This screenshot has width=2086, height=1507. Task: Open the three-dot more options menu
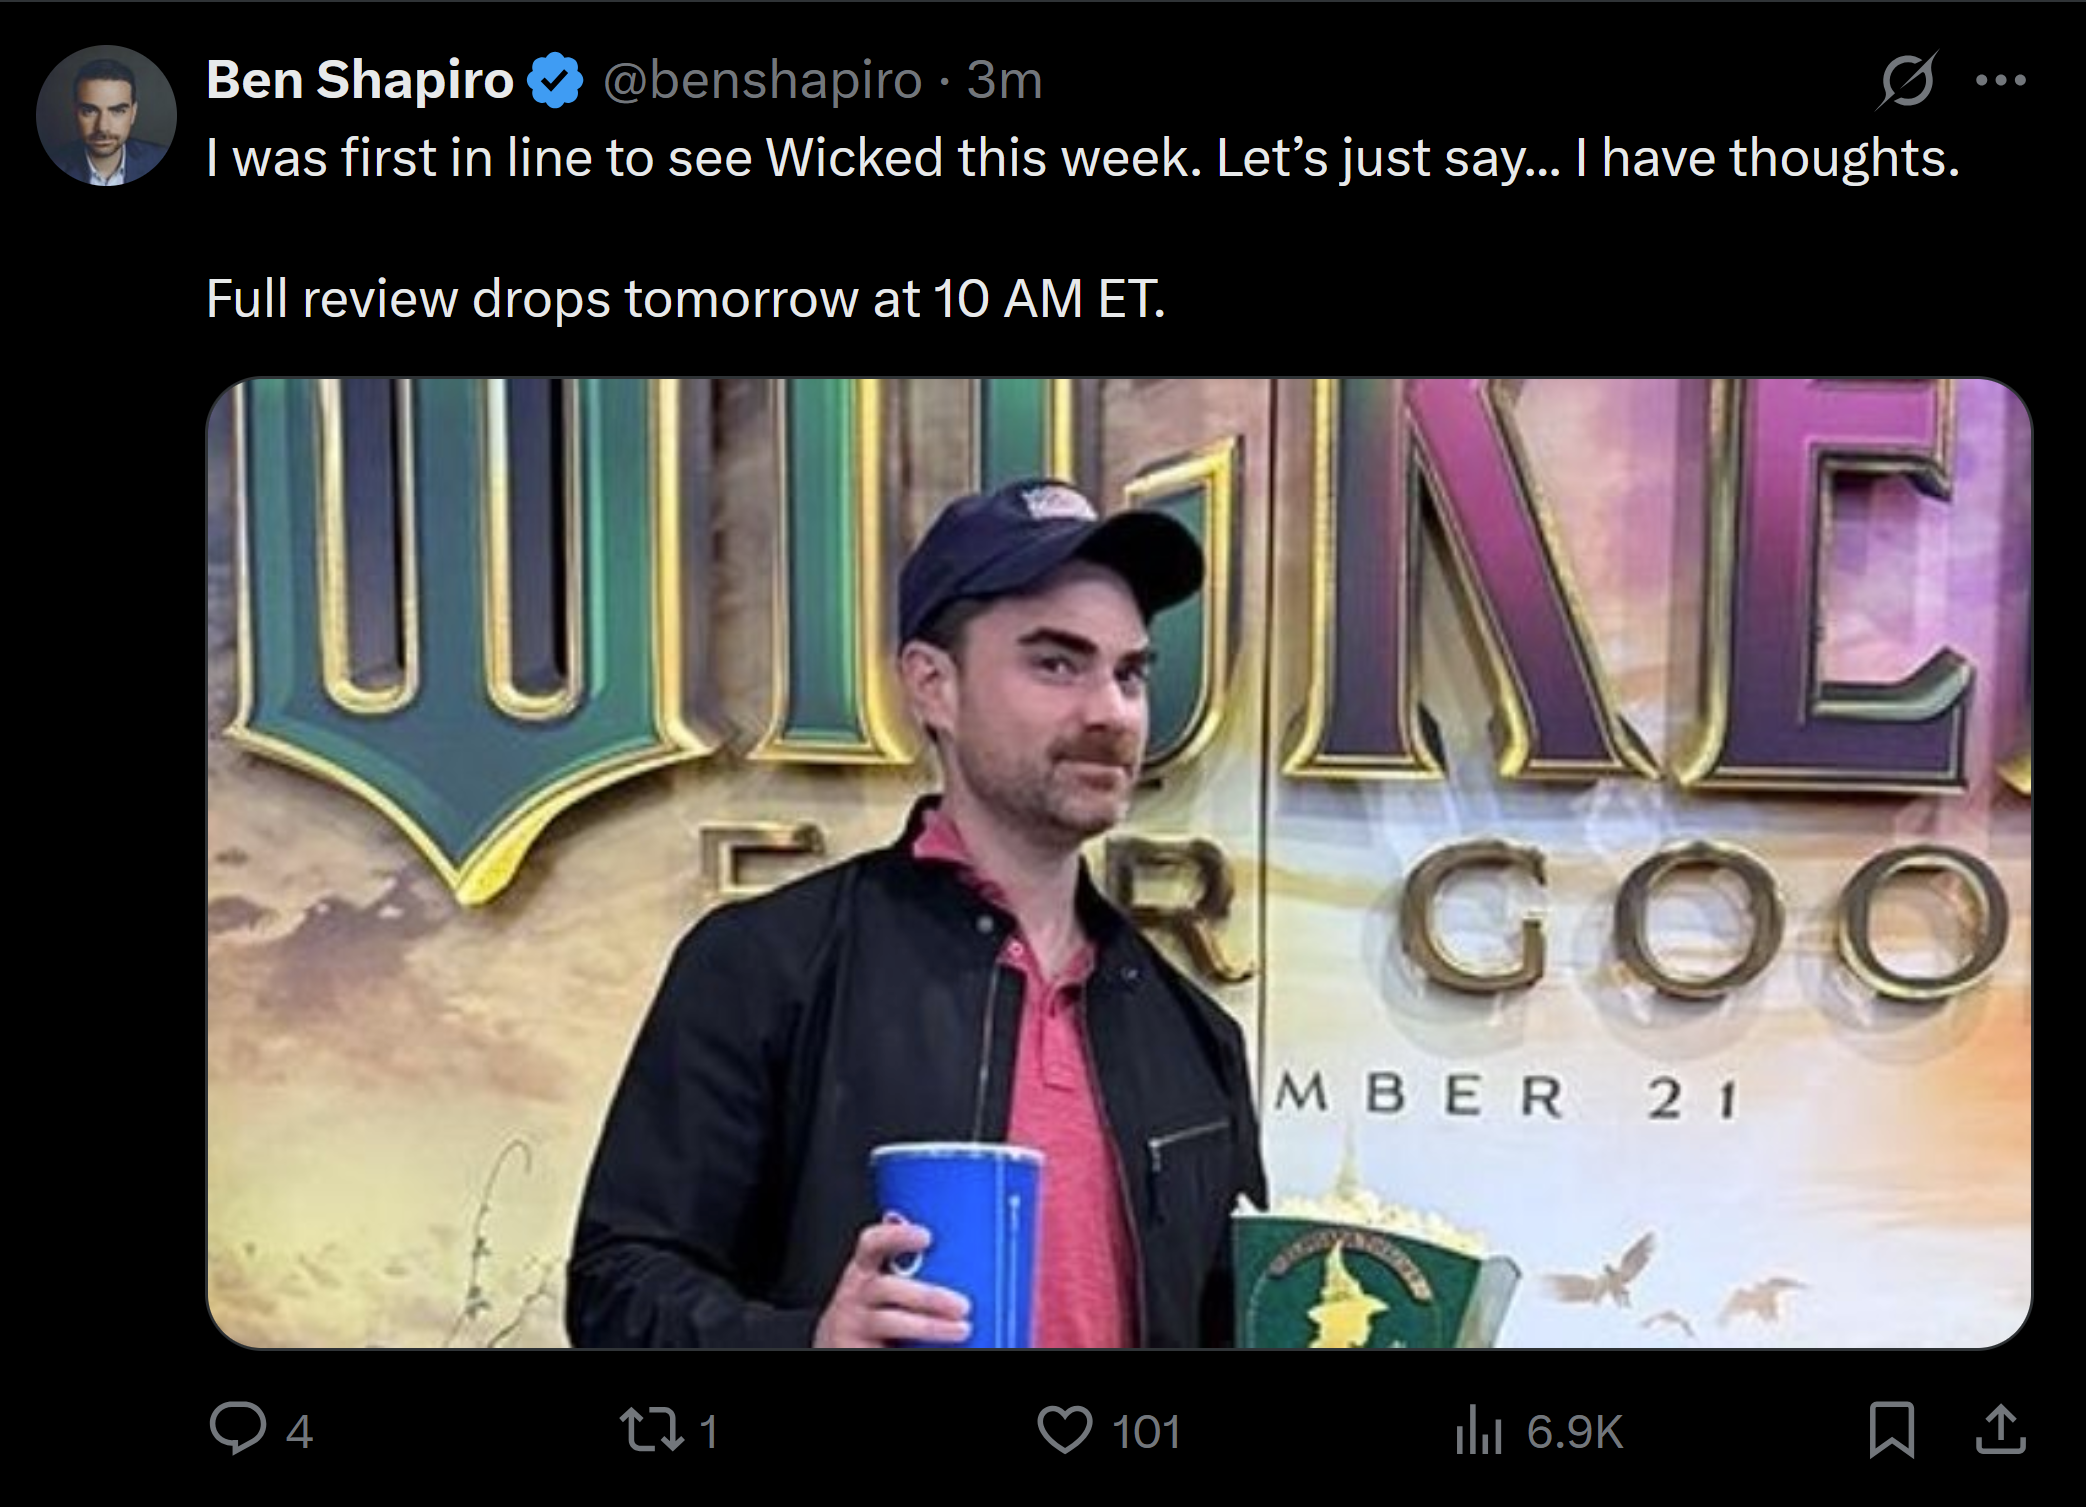(2001, 80)
